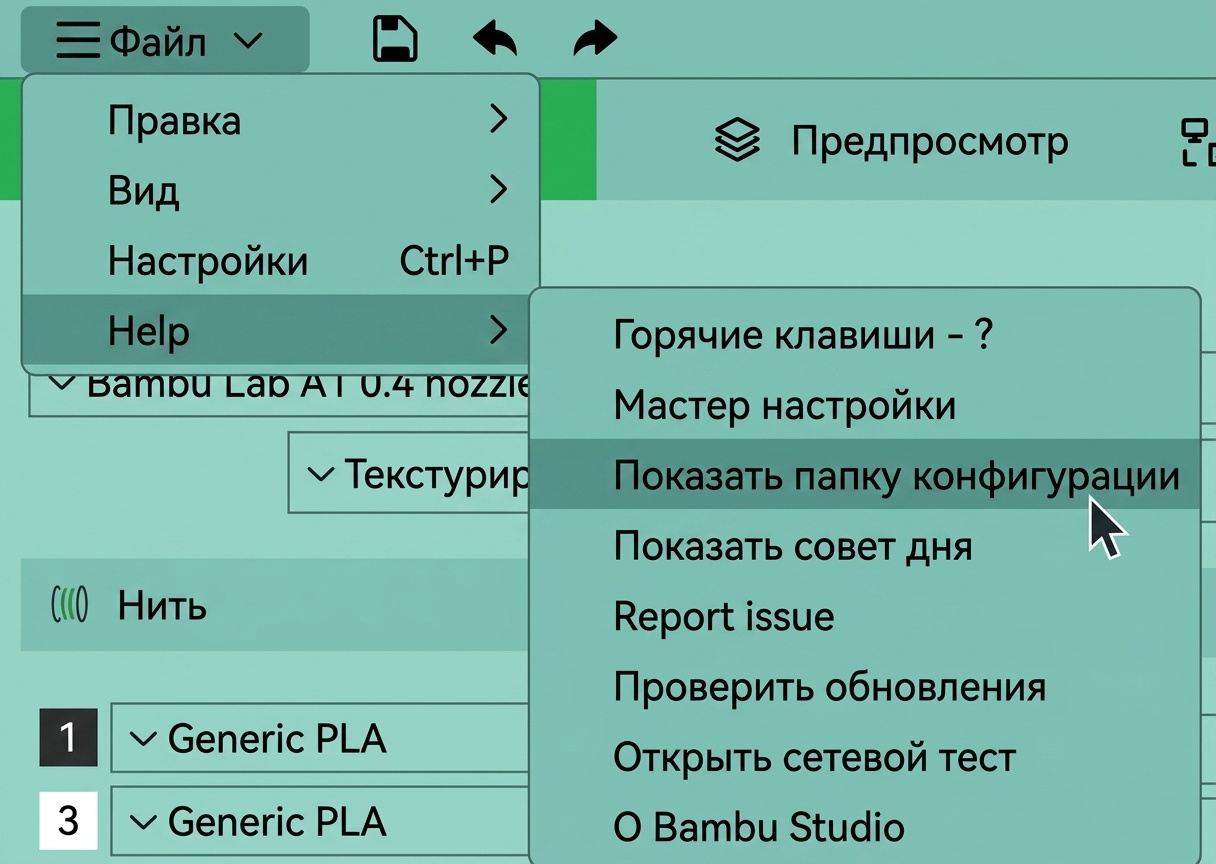
Task: Choose Настройки Ctrl+P menu item
Action: coord(280,261)
